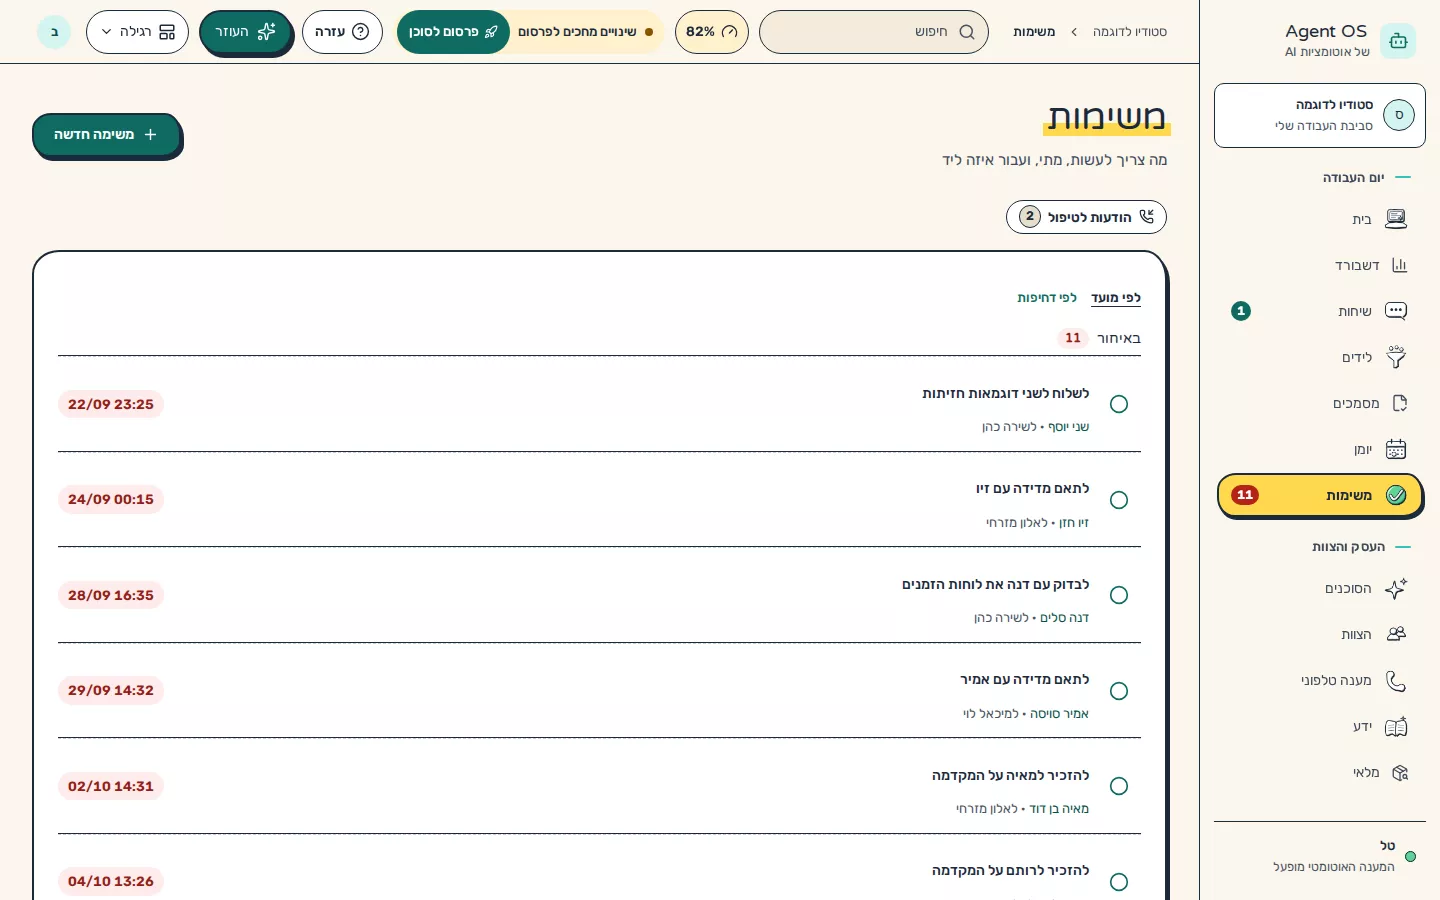Click the search magnifier icon

tap(966, 32)
